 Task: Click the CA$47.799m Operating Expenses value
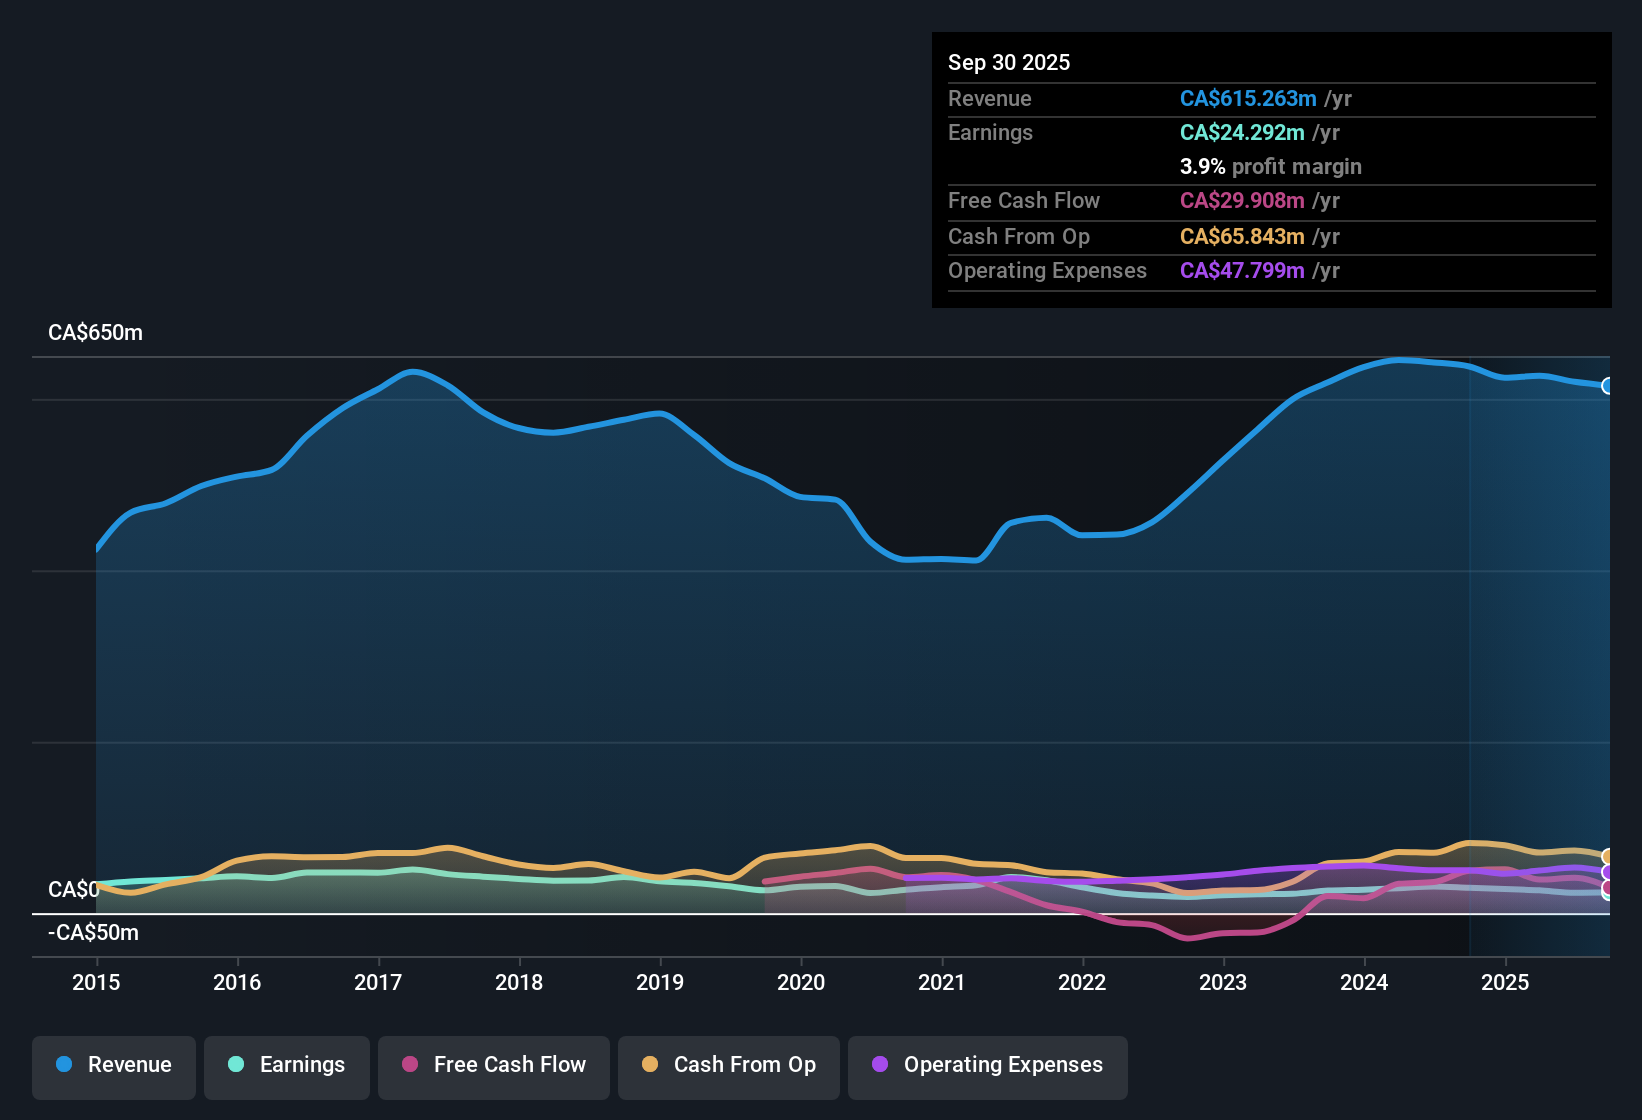(x=1241, y=270)
